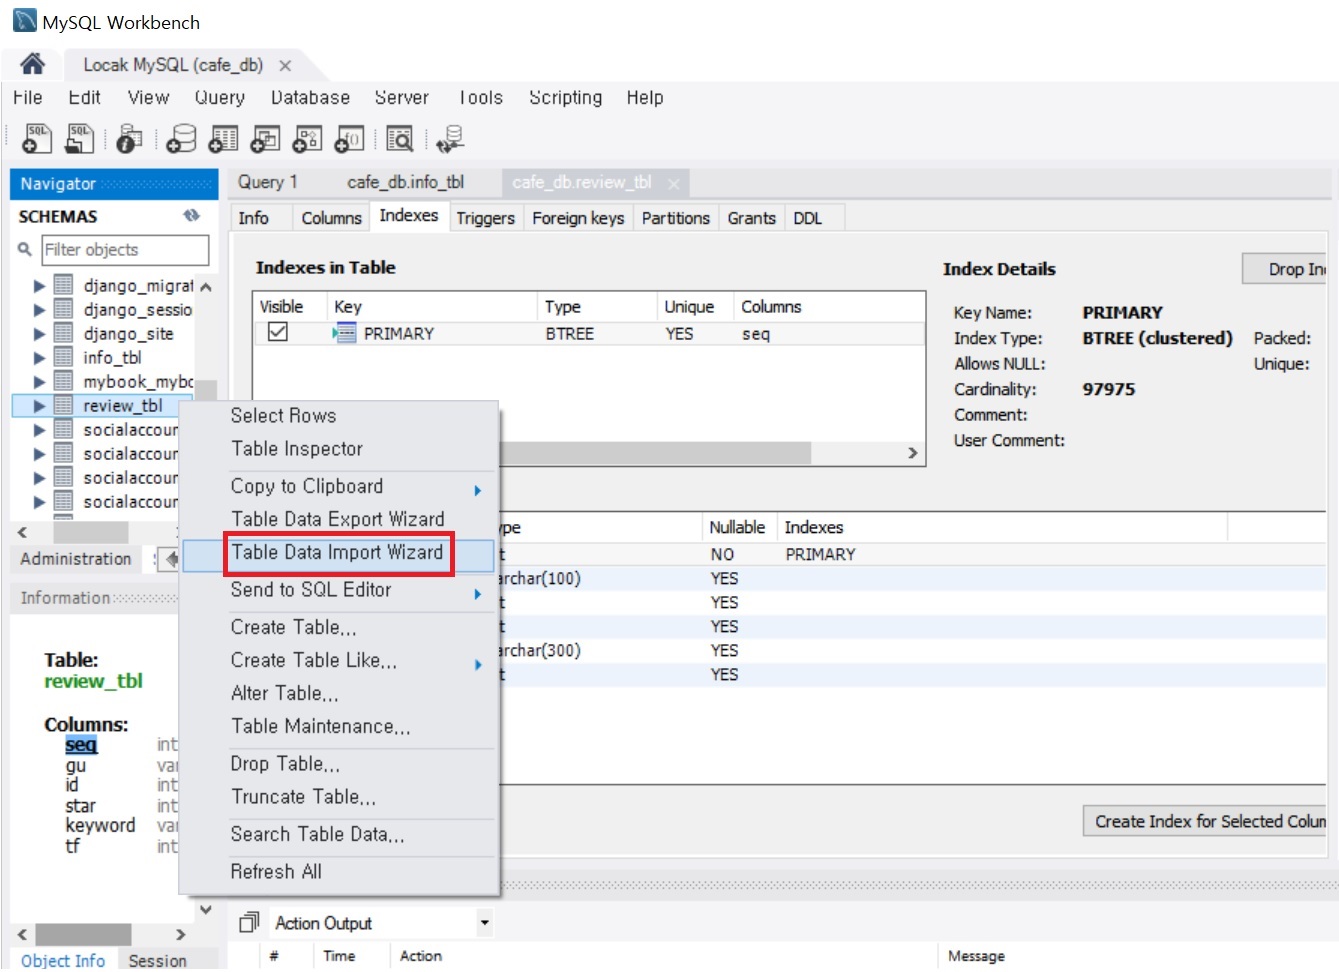1339x972 pixels.
Task: Choose Table Inspector from context menu
Action: click(x=297, y=449)
